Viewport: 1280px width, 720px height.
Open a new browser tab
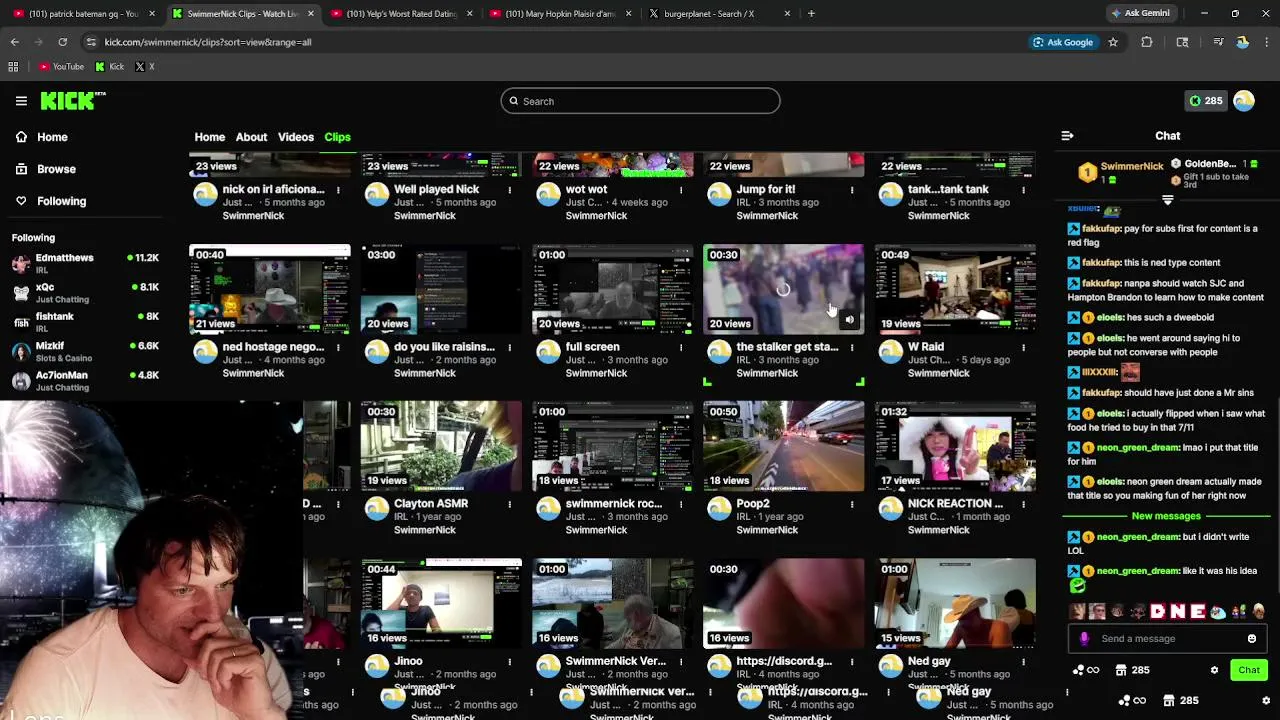(811, 14)
